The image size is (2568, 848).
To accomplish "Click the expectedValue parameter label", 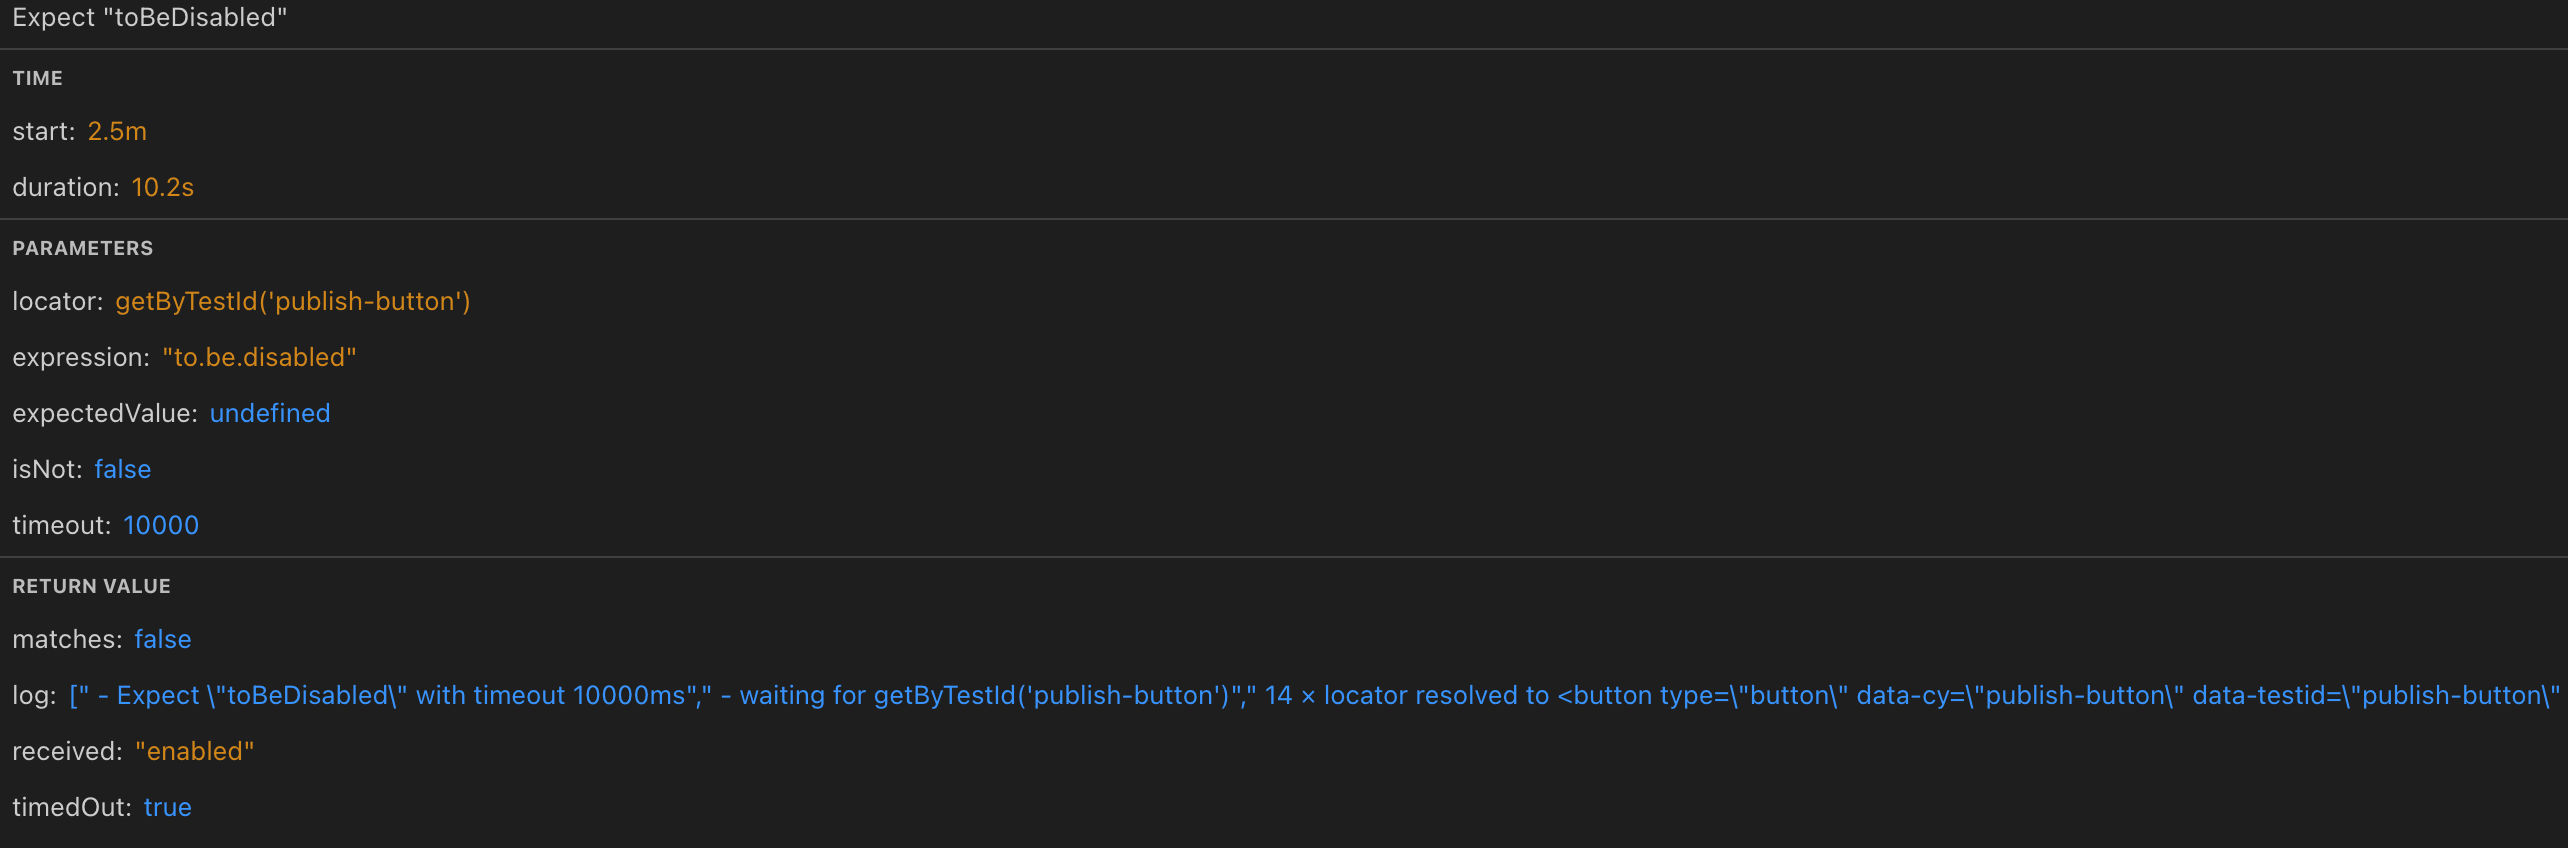I will point(104,413).
